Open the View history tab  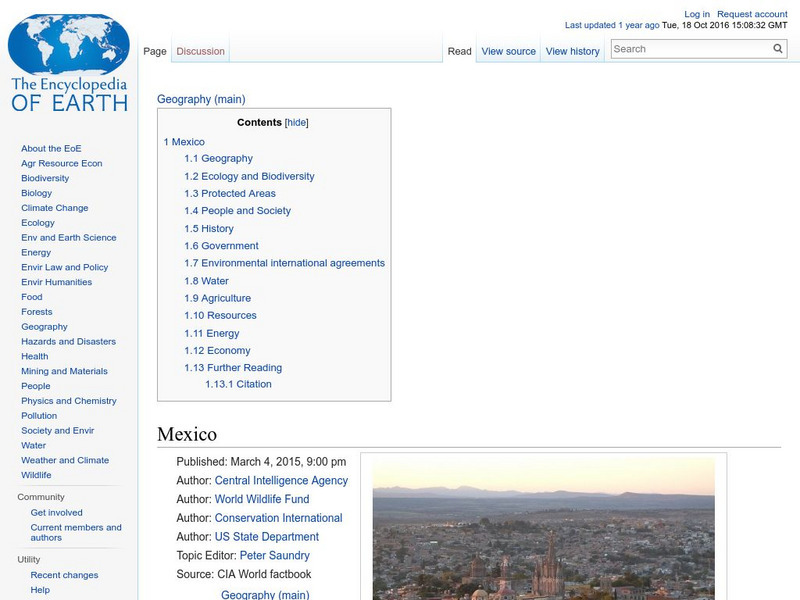[572, 51]
